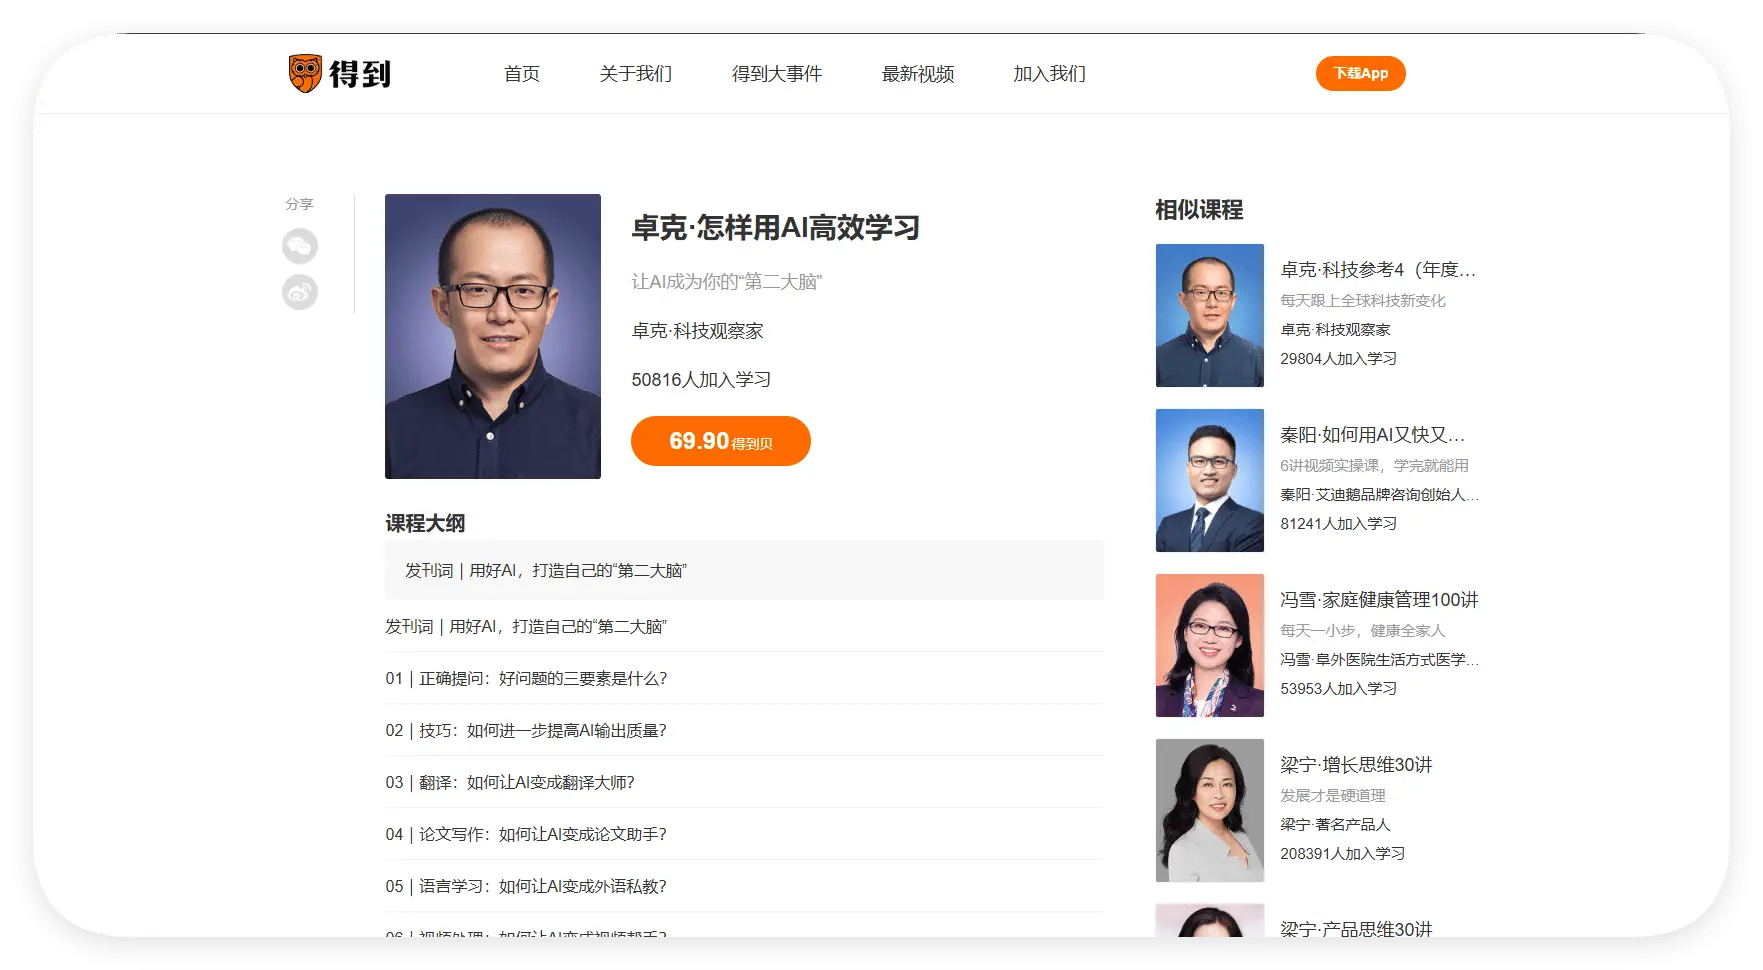Share course via WeChat icon

(300, 246)
